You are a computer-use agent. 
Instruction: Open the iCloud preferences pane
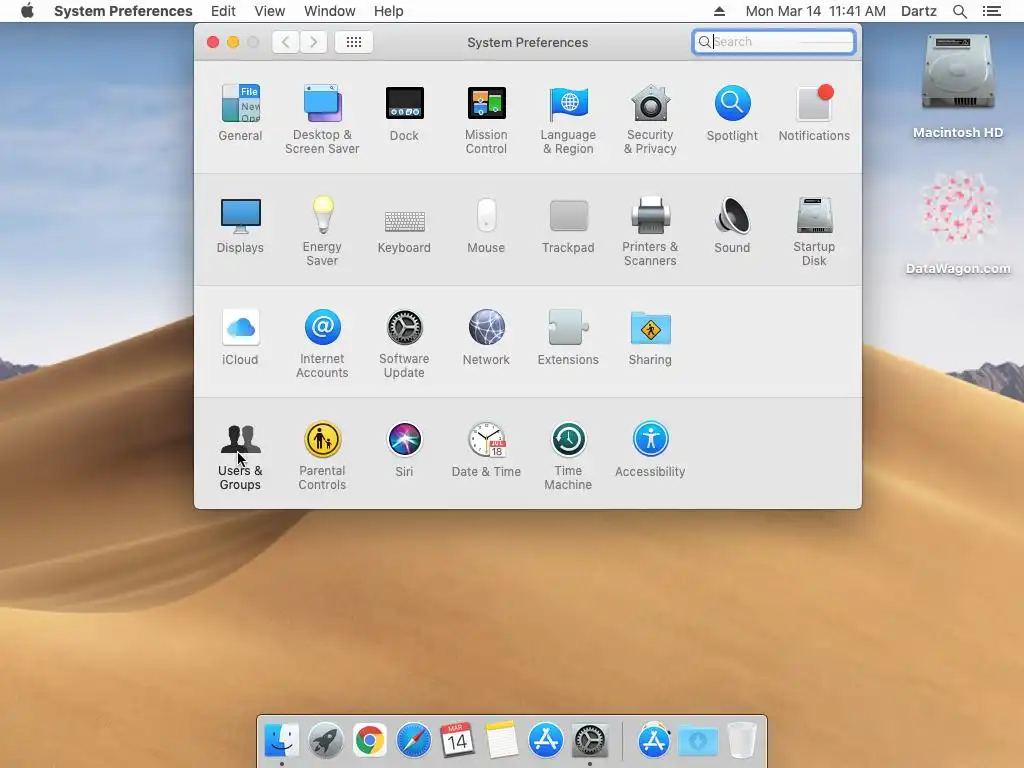click(x=240, y=337)
